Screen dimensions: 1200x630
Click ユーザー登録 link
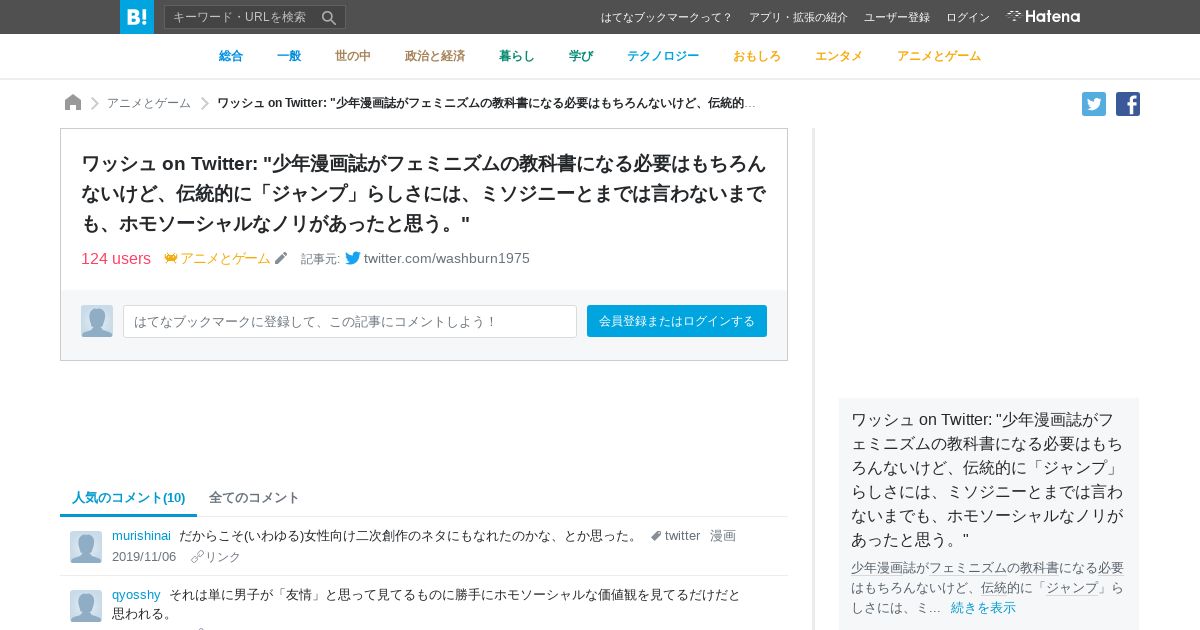pyautogui.click(x=897, y=17)
